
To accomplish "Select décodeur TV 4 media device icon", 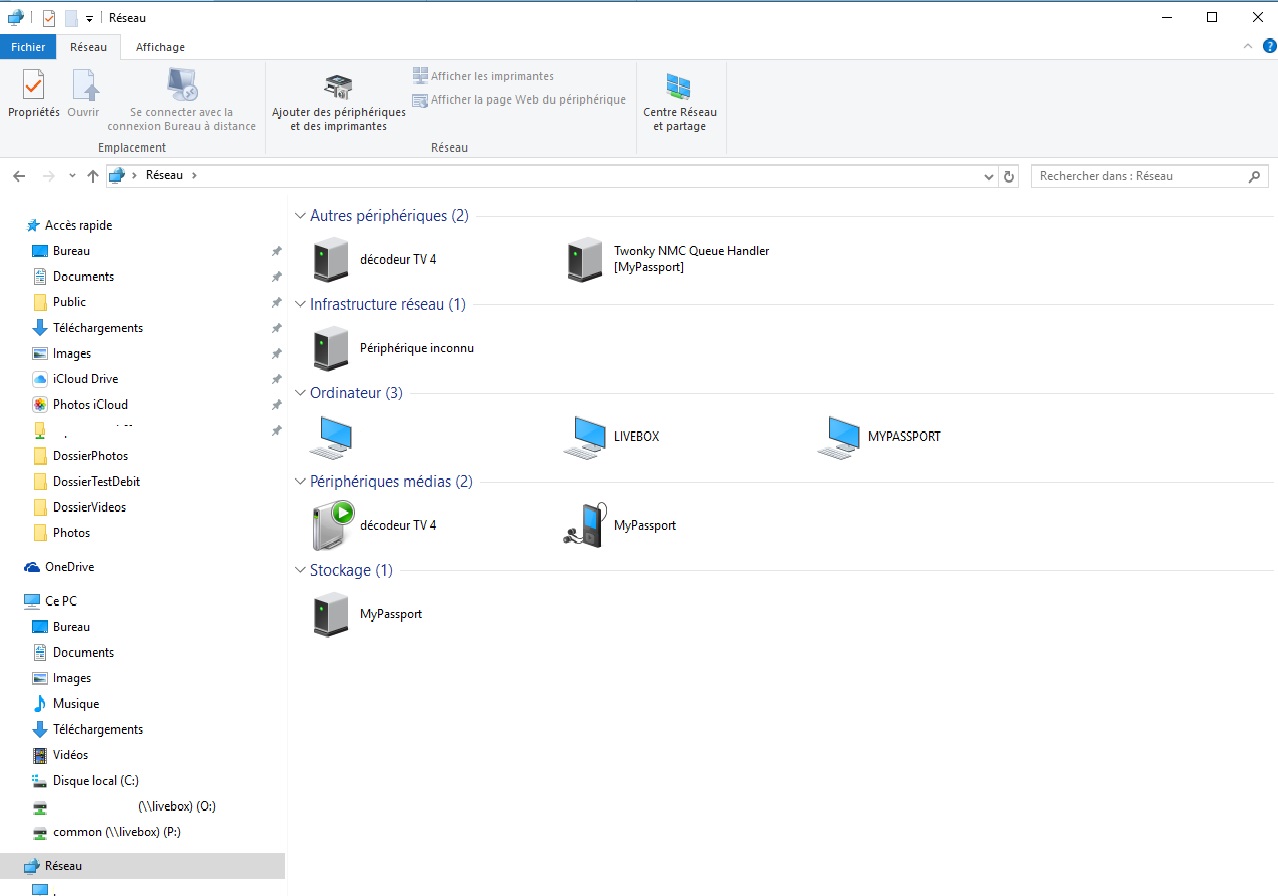I will (x=333, y=525).
